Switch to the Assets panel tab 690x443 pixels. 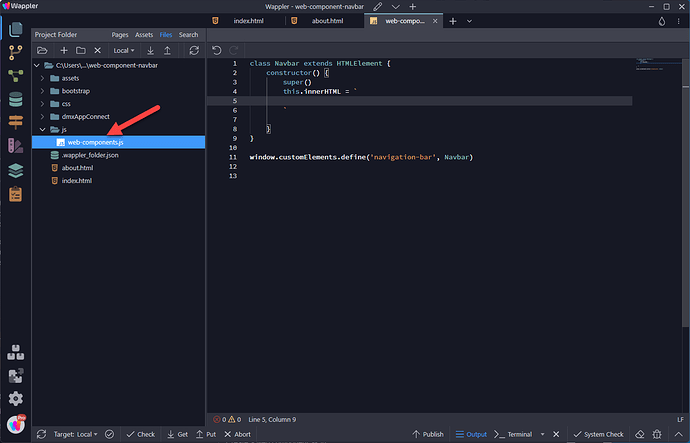click(144, 35)
